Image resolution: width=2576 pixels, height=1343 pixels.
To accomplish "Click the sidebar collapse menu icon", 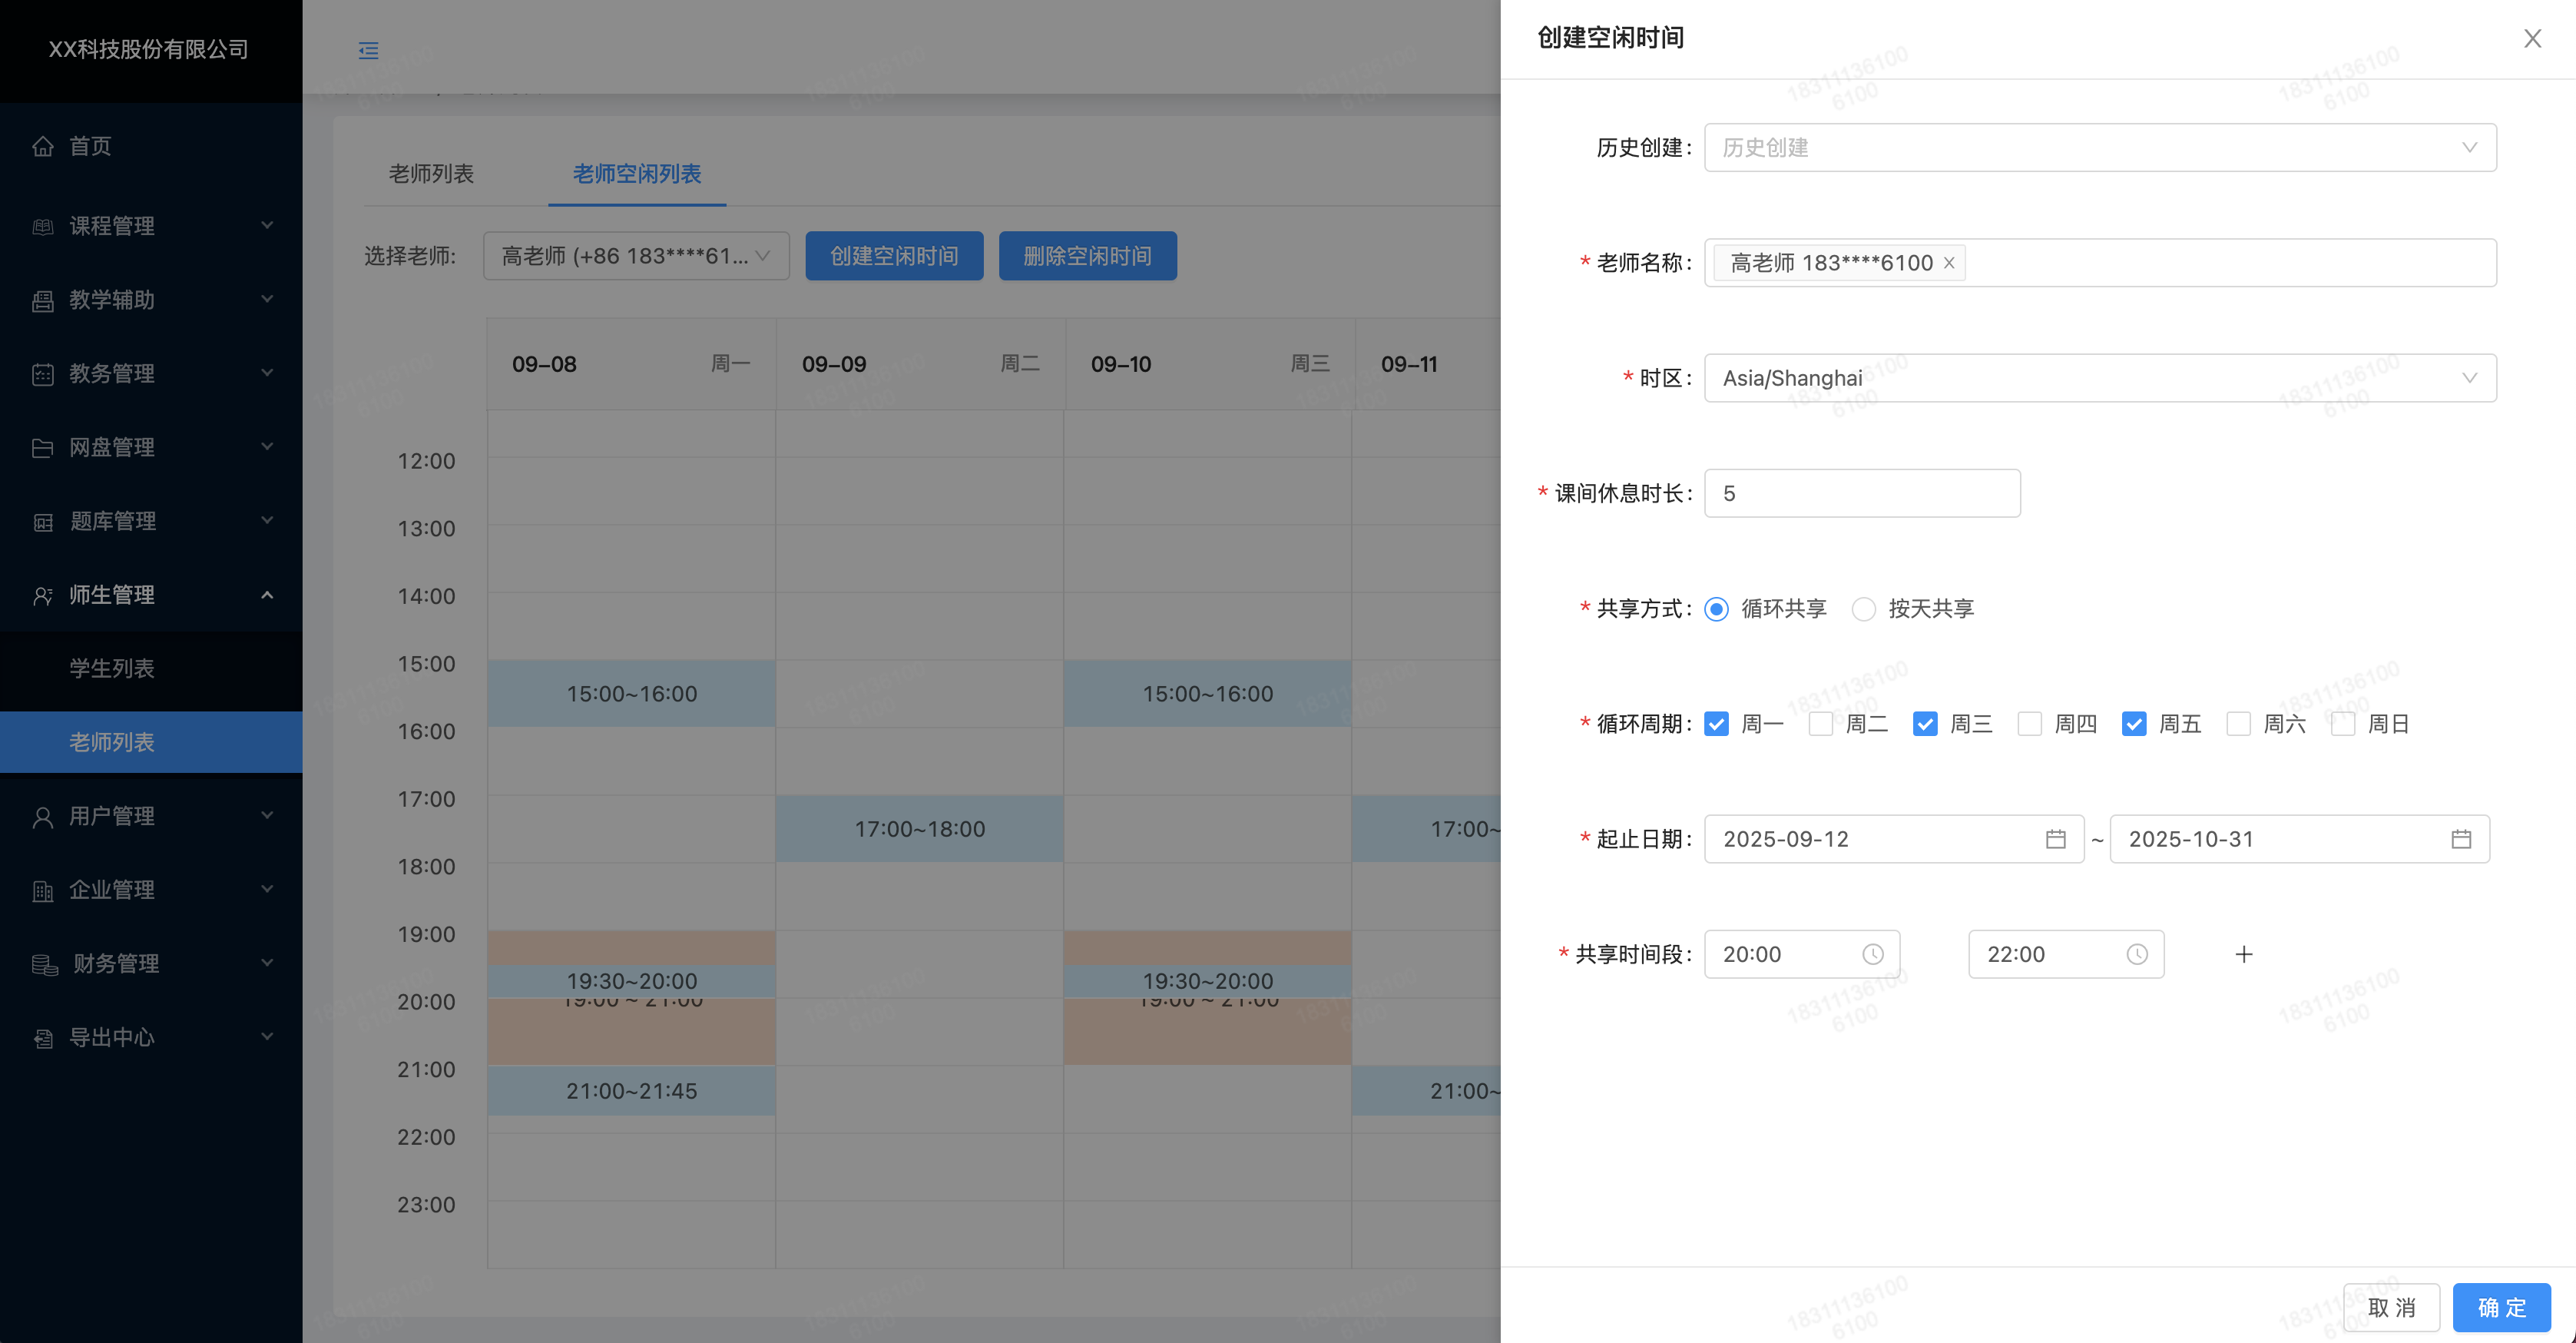I will point(368,50).
